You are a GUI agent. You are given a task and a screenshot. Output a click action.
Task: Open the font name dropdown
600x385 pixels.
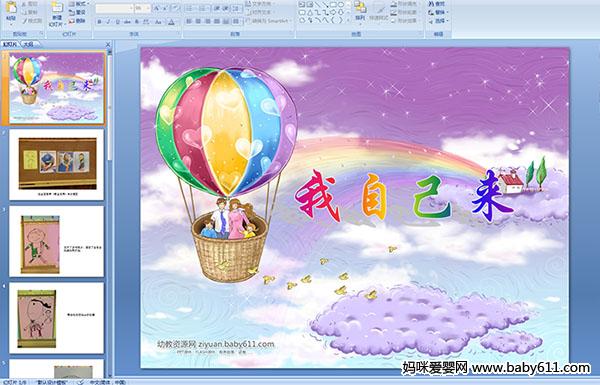114,8
